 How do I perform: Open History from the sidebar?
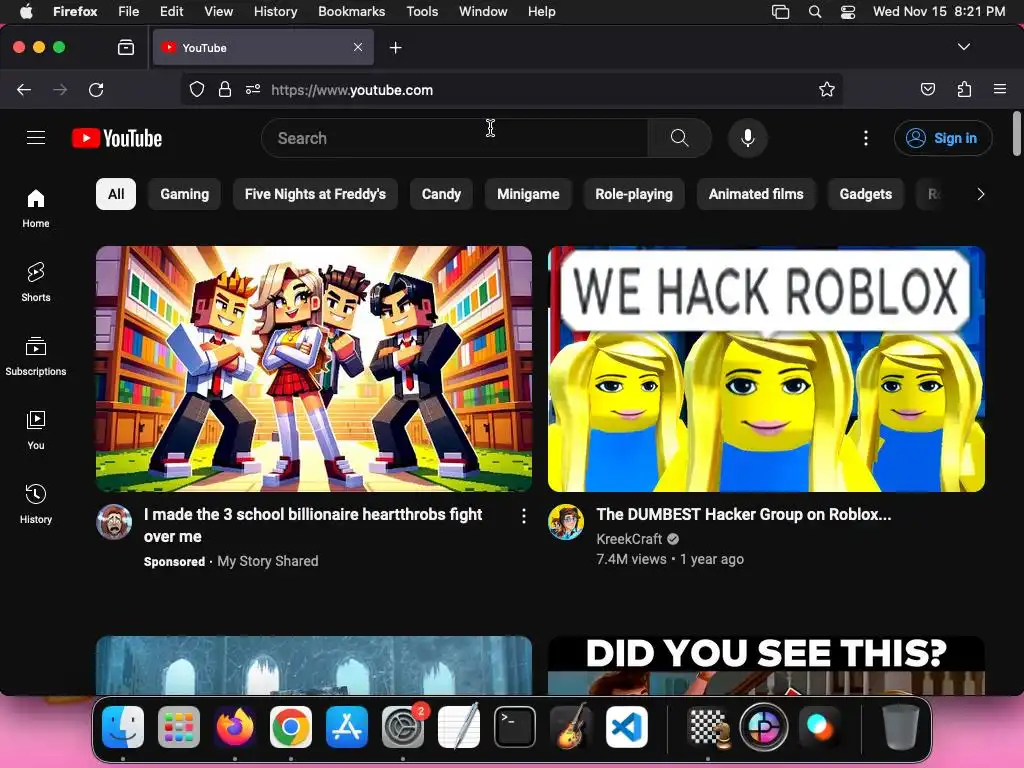tap(36, 504)
